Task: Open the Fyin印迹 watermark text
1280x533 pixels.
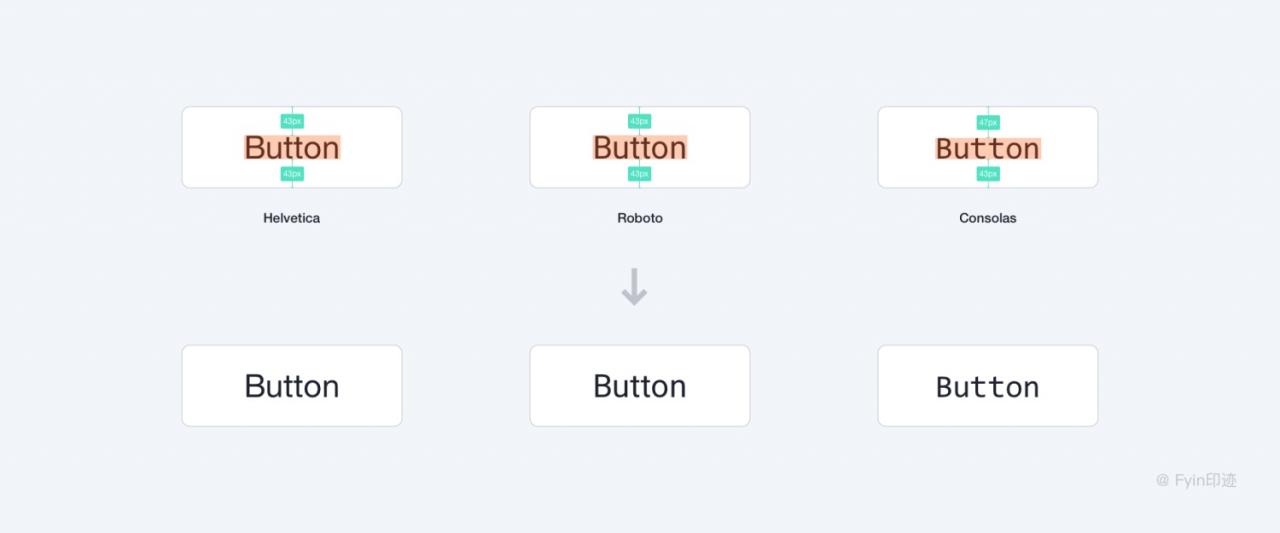Action: [1205, 481]
